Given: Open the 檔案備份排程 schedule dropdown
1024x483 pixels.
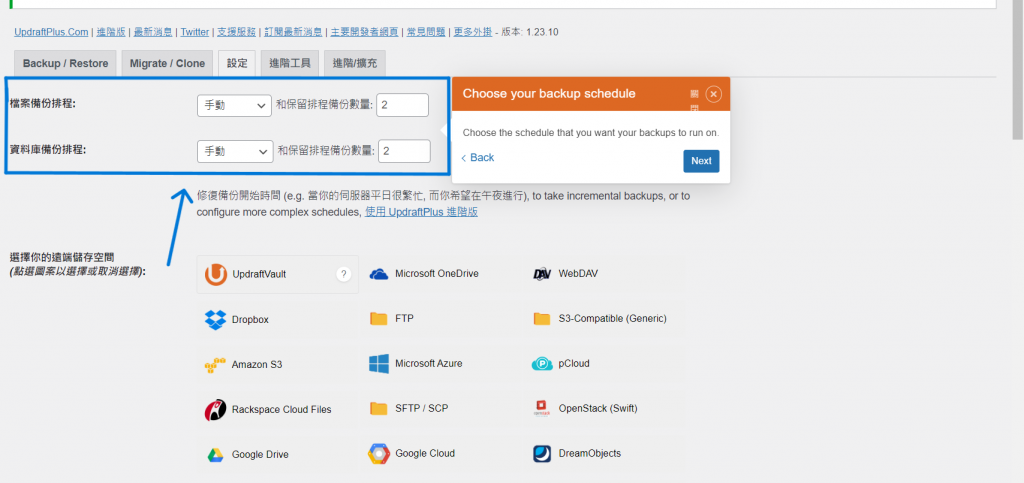Looking at the screenshot, I should click(234, 105).
